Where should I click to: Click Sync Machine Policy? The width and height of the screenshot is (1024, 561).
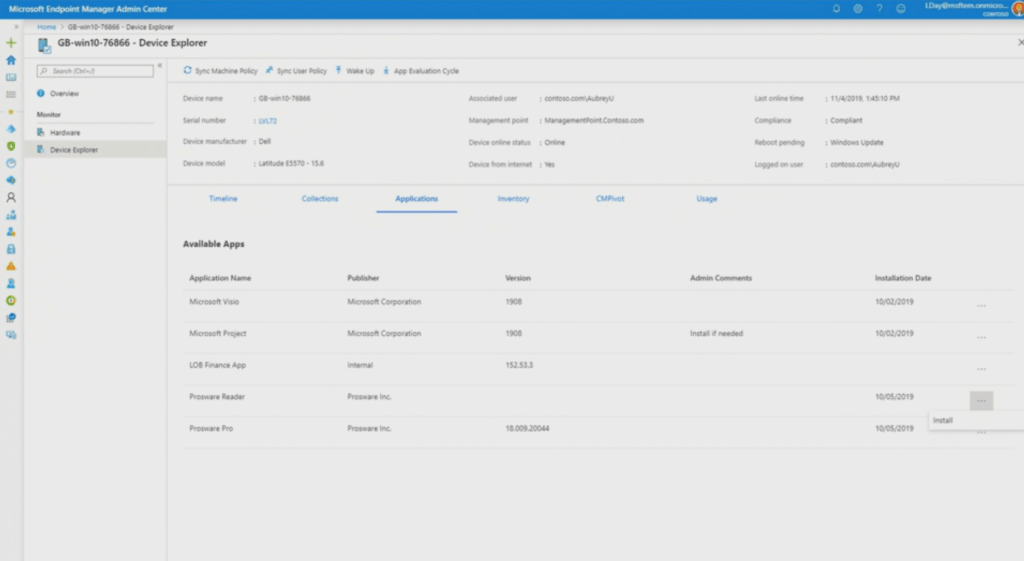(220, 71)
